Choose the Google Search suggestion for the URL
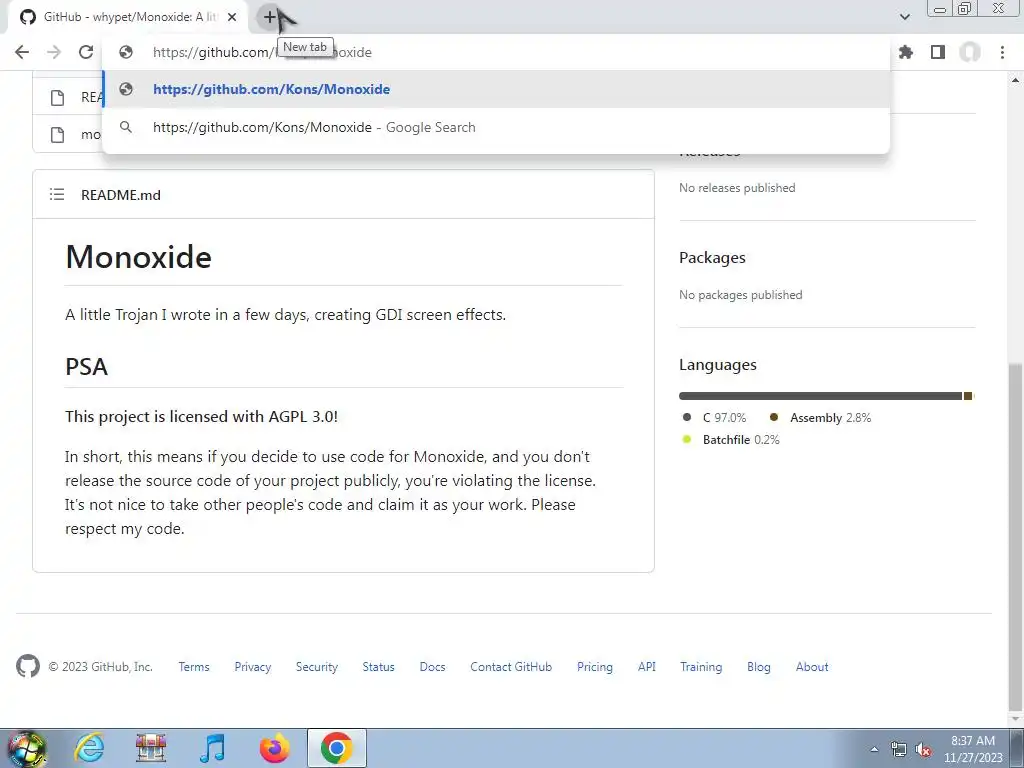1024x768 pixels. point(496,127)
